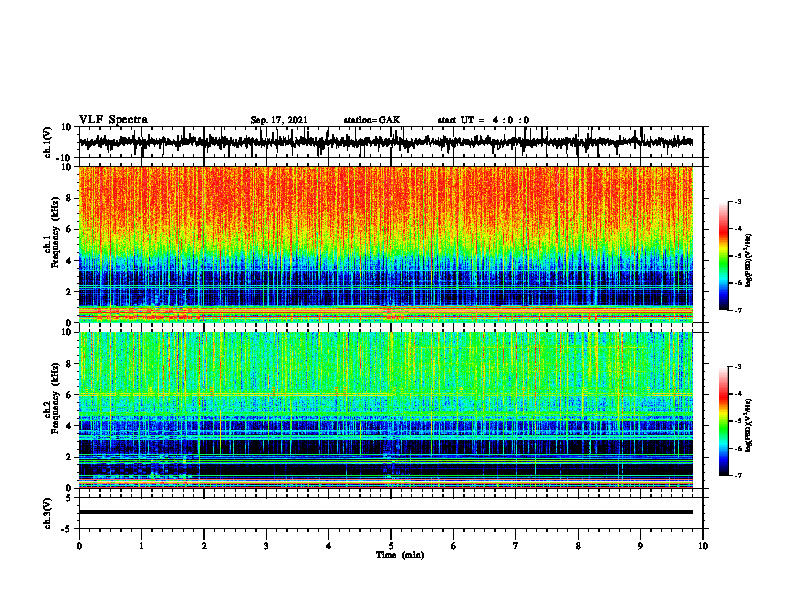Click the '-3' tick on ch.2 color bar
Viewport: 792px width, 612px height.
point(738,367)
